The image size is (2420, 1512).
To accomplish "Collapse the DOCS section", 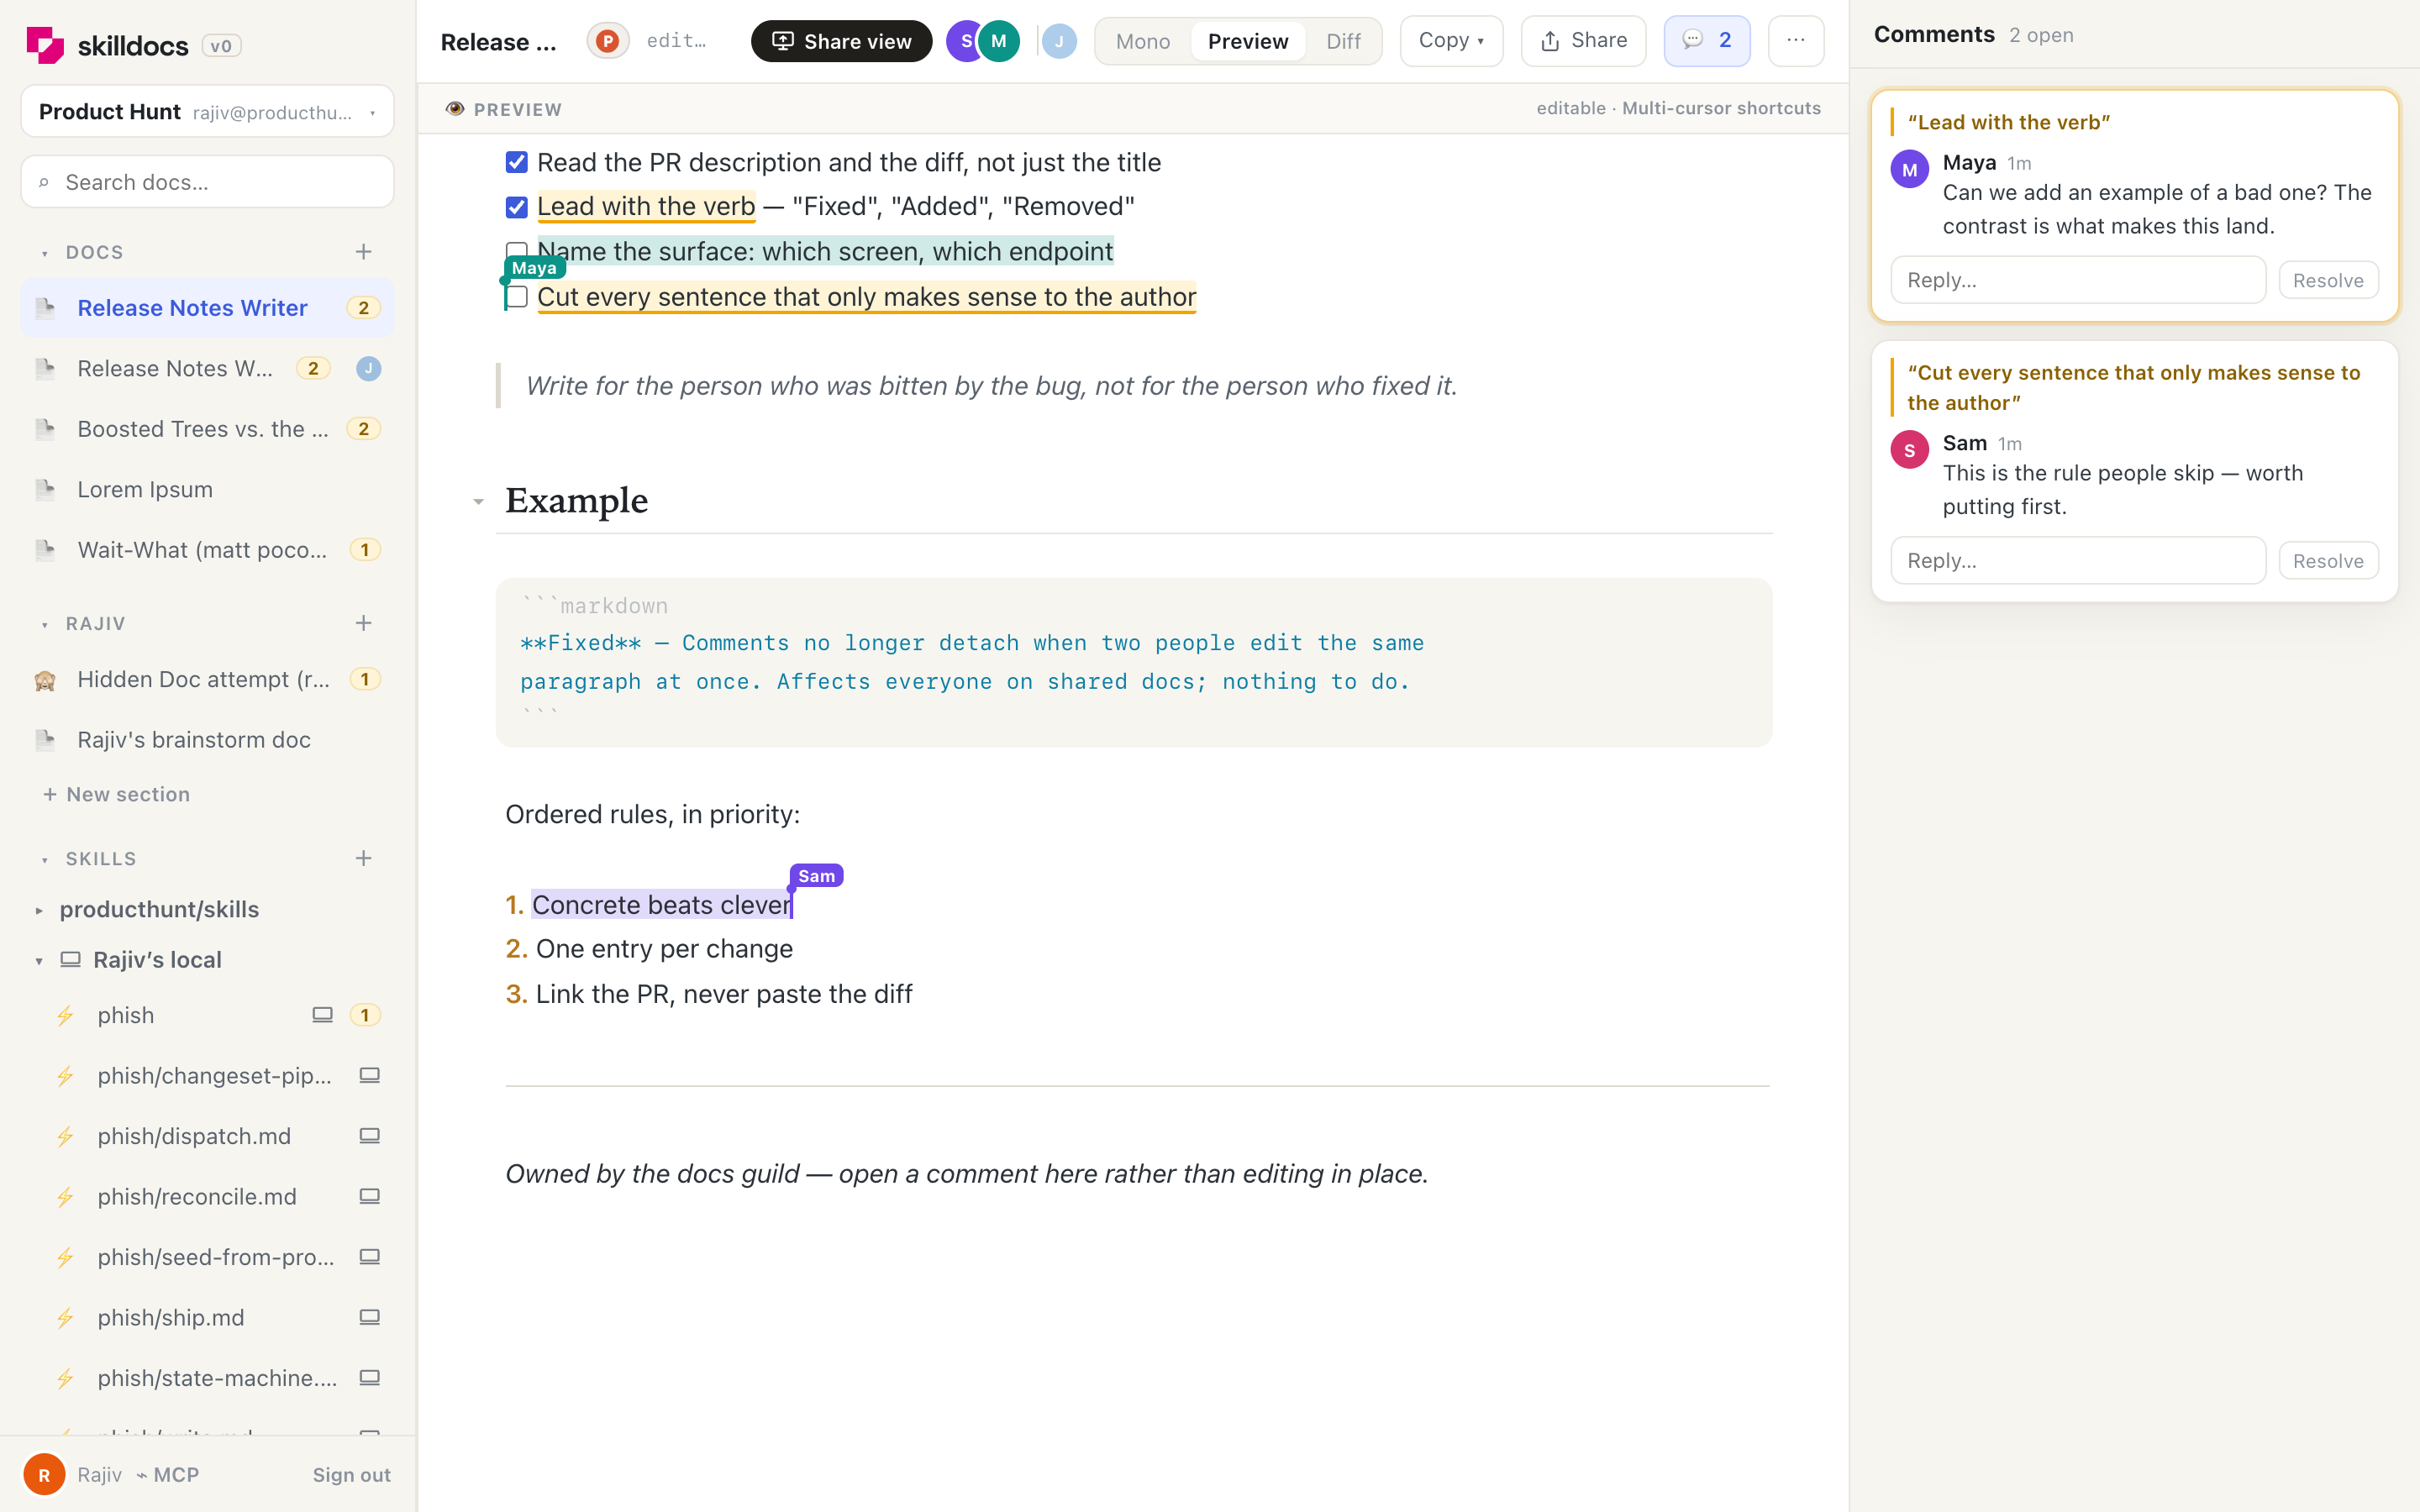I will [x=45, y=254].
